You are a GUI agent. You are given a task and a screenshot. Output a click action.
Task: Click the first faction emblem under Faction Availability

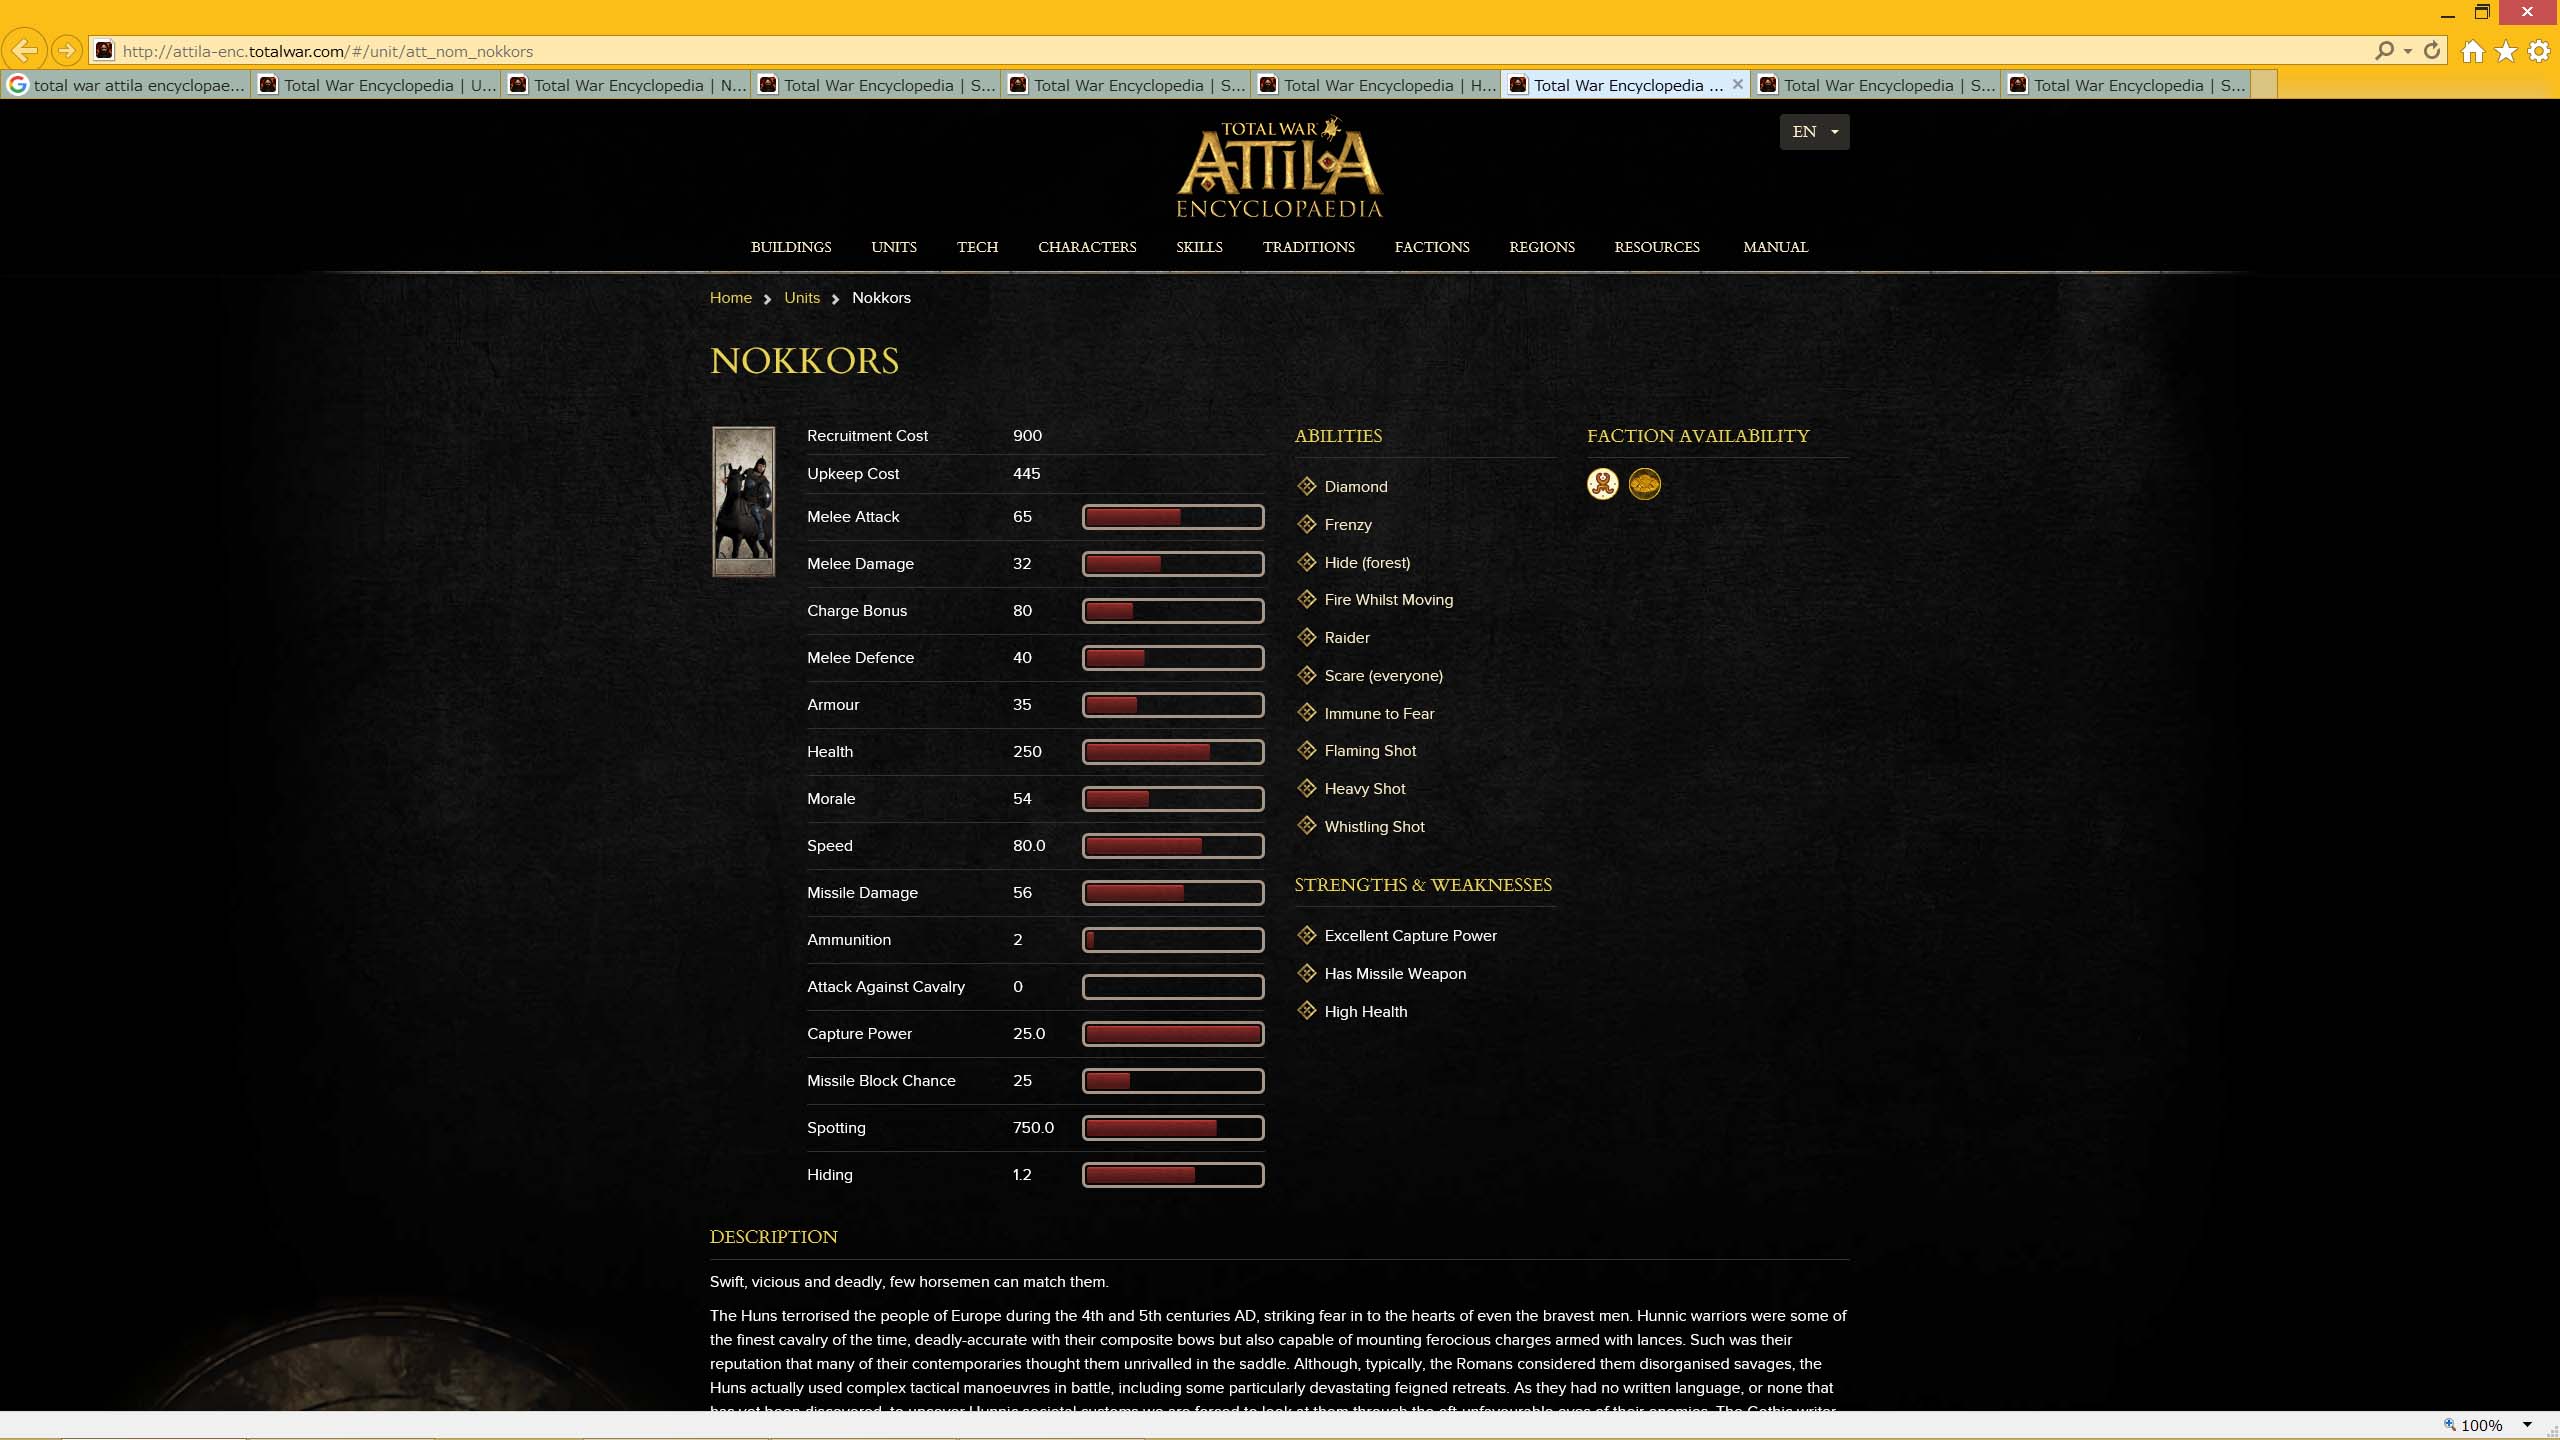coord(1603,484)
